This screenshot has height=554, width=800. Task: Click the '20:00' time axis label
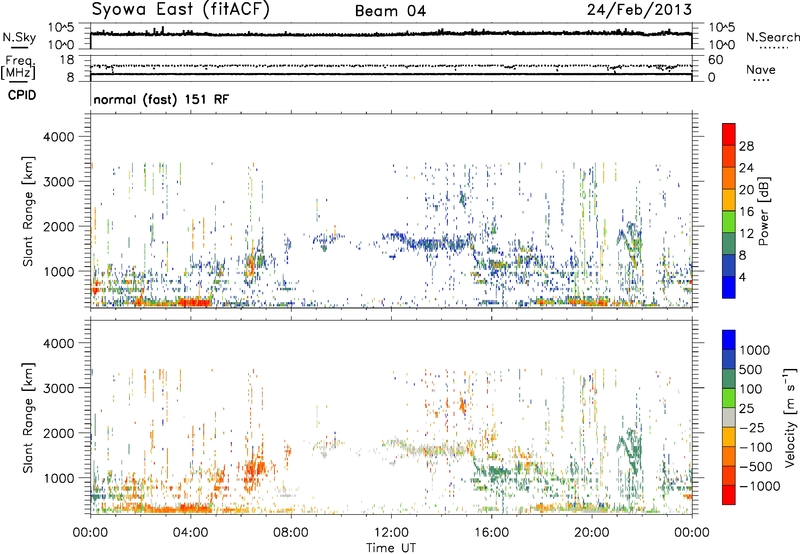[x=591, y=533]
